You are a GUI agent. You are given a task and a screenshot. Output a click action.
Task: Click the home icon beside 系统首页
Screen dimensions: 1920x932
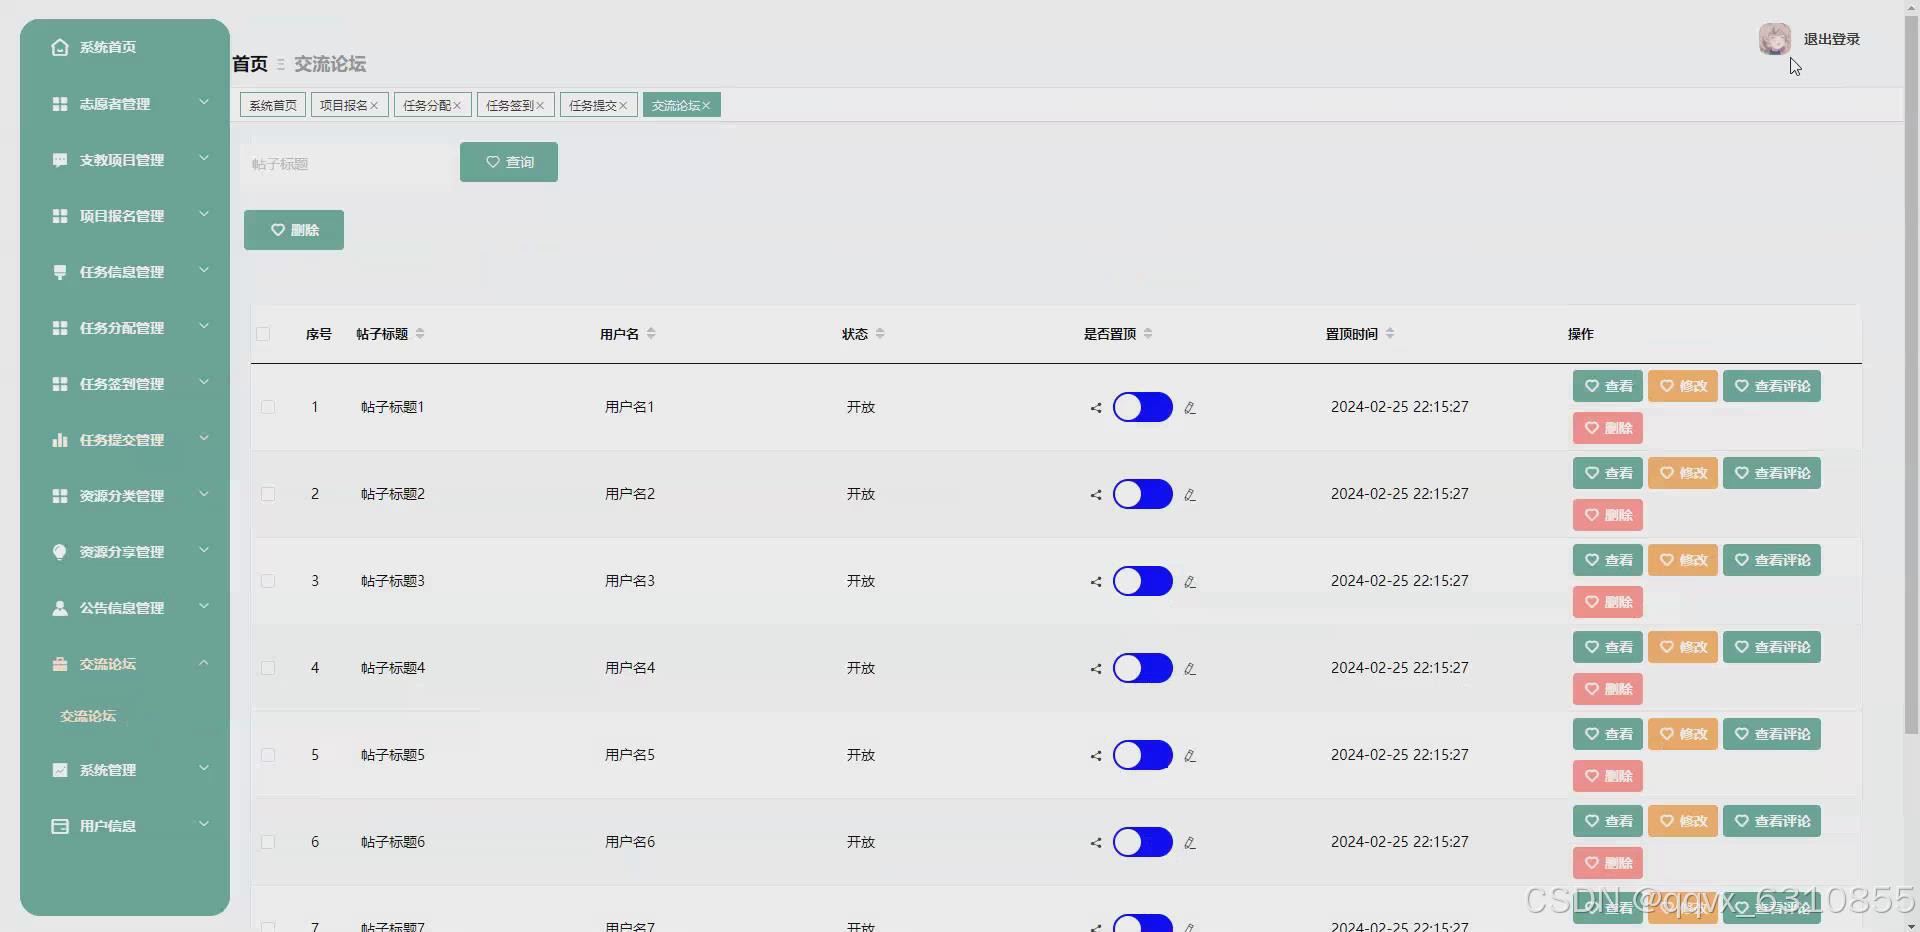60,47
